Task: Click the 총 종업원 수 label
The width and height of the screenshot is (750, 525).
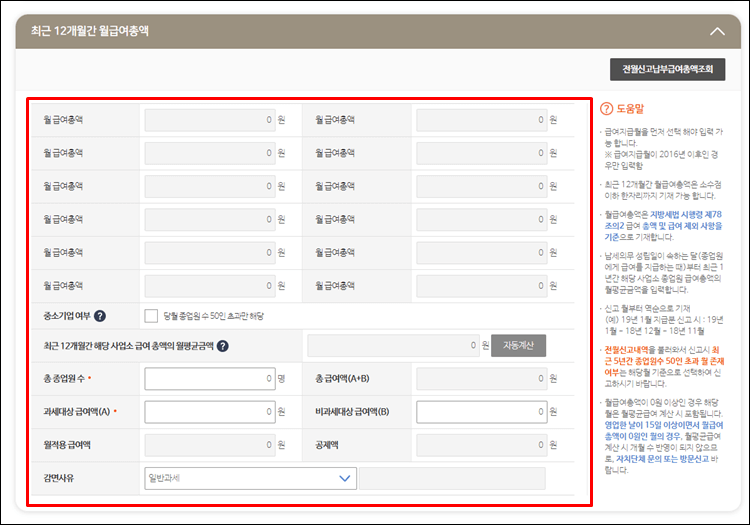Action: click(x=64, y=379)
